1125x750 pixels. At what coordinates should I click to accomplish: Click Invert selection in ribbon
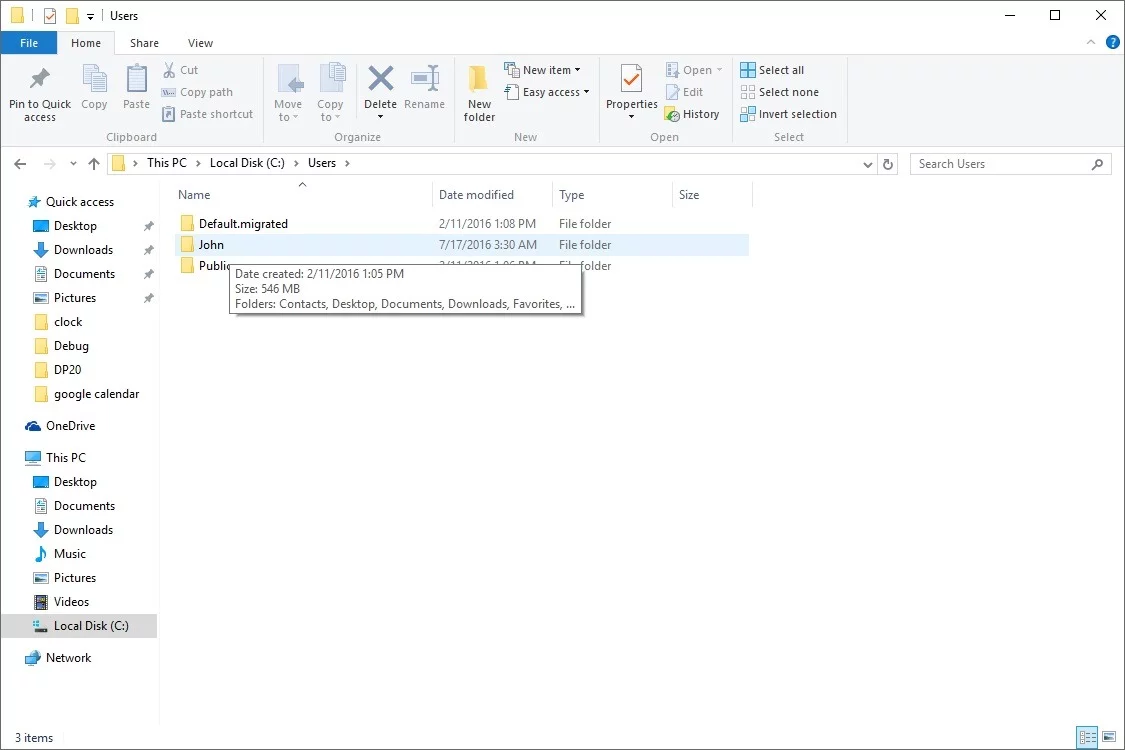(x=789, y=114)
